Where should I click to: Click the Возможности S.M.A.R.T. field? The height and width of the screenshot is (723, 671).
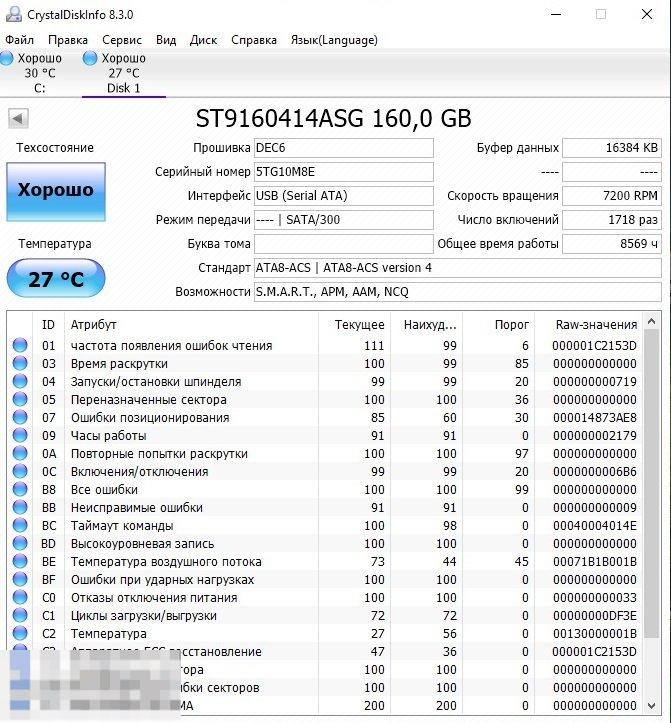[x=457, y=292]
